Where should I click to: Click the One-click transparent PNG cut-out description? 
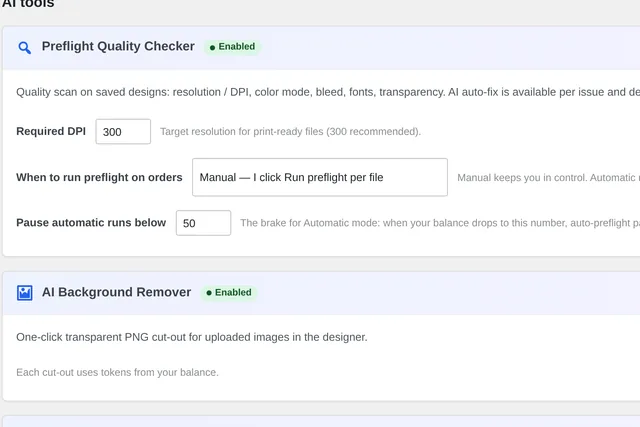(192, 337)
